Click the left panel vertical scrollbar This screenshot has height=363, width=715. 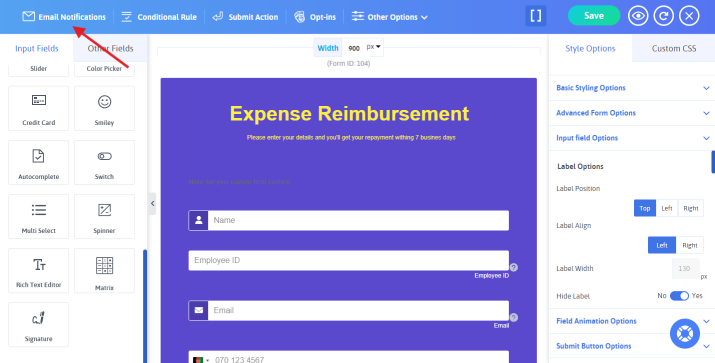pos(145,306)
